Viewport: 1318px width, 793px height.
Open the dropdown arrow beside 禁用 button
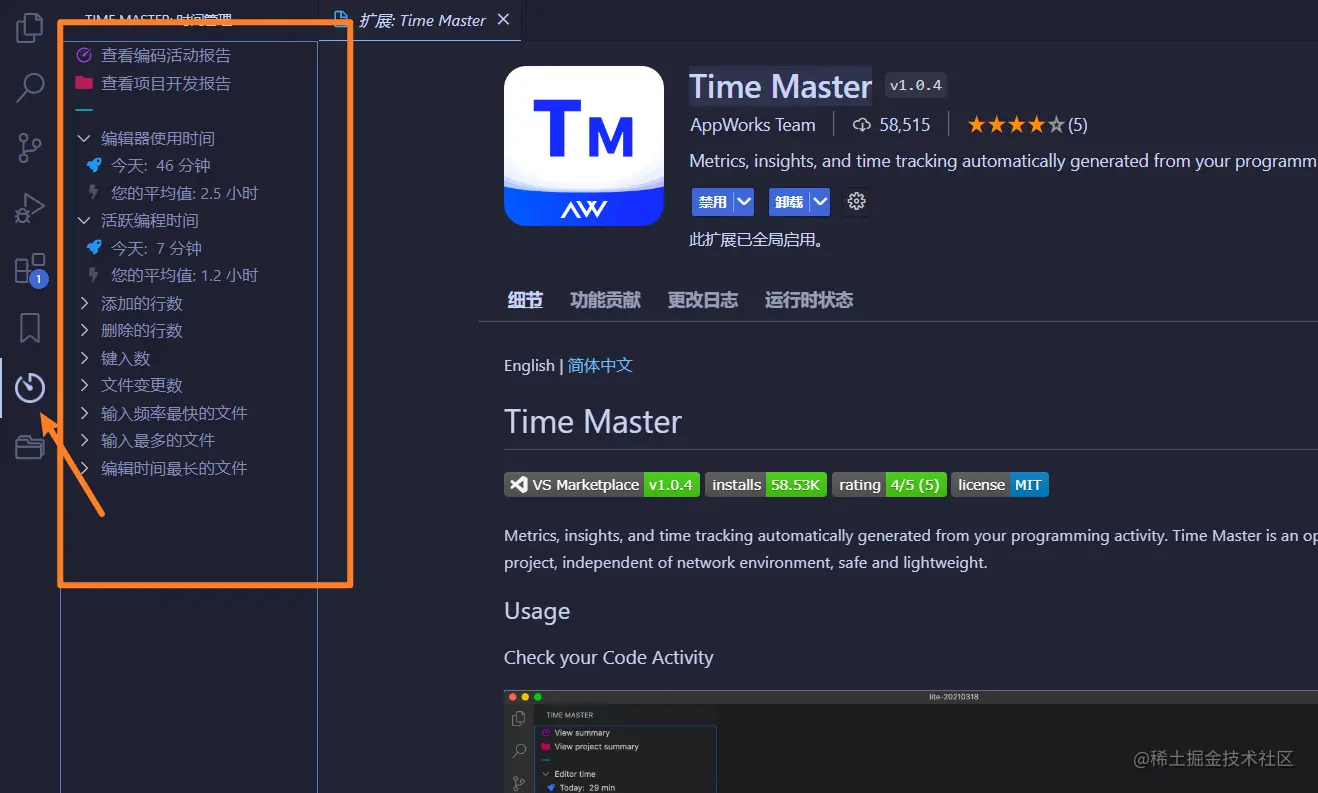coord(744,201)
